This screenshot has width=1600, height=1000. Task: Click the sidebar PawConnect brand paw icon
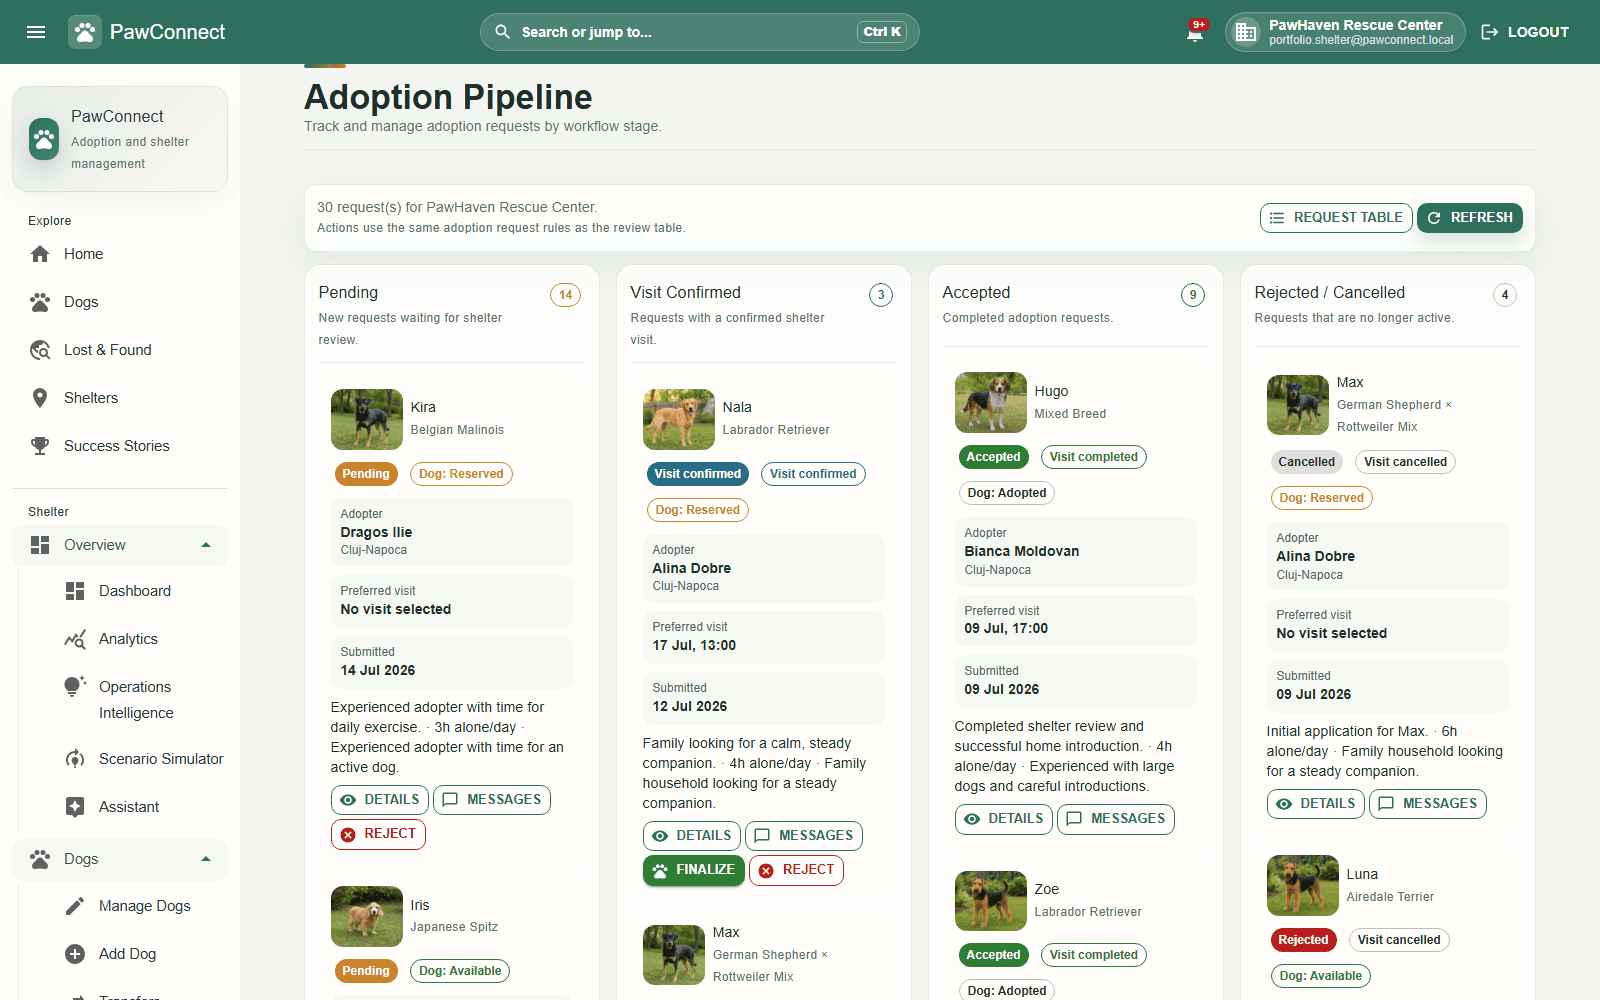click(44, 139)
